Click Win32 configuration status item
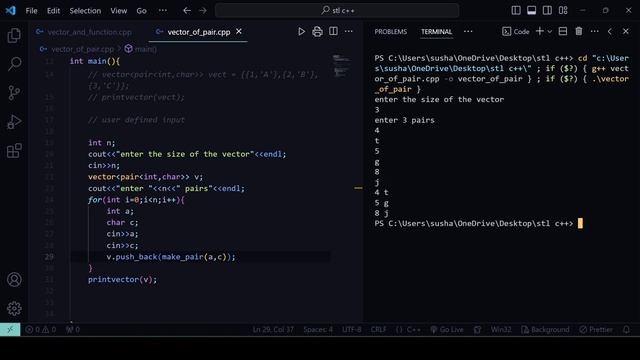The height and width of the screenshot is (360, 640). [501, 329]
